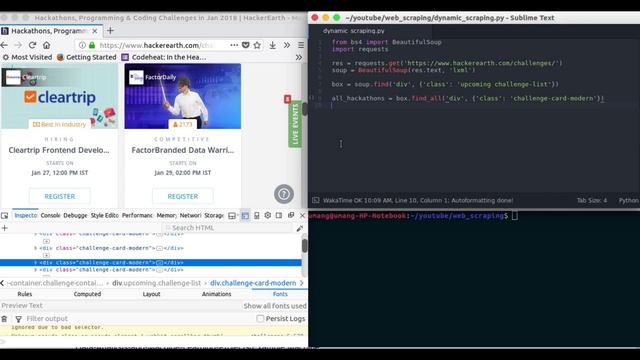Viewport: 640px width, 360px height.
Task: Move breadcrumbs right with arrow
Action: point(302,283)
